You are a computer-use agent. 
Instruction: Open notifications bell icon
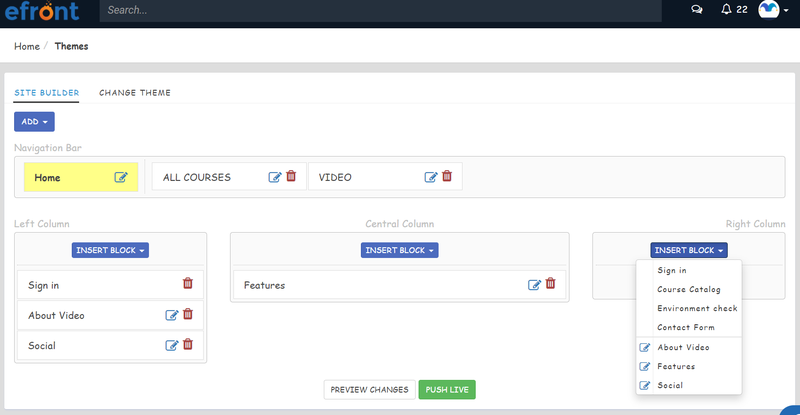click(726, 9)
